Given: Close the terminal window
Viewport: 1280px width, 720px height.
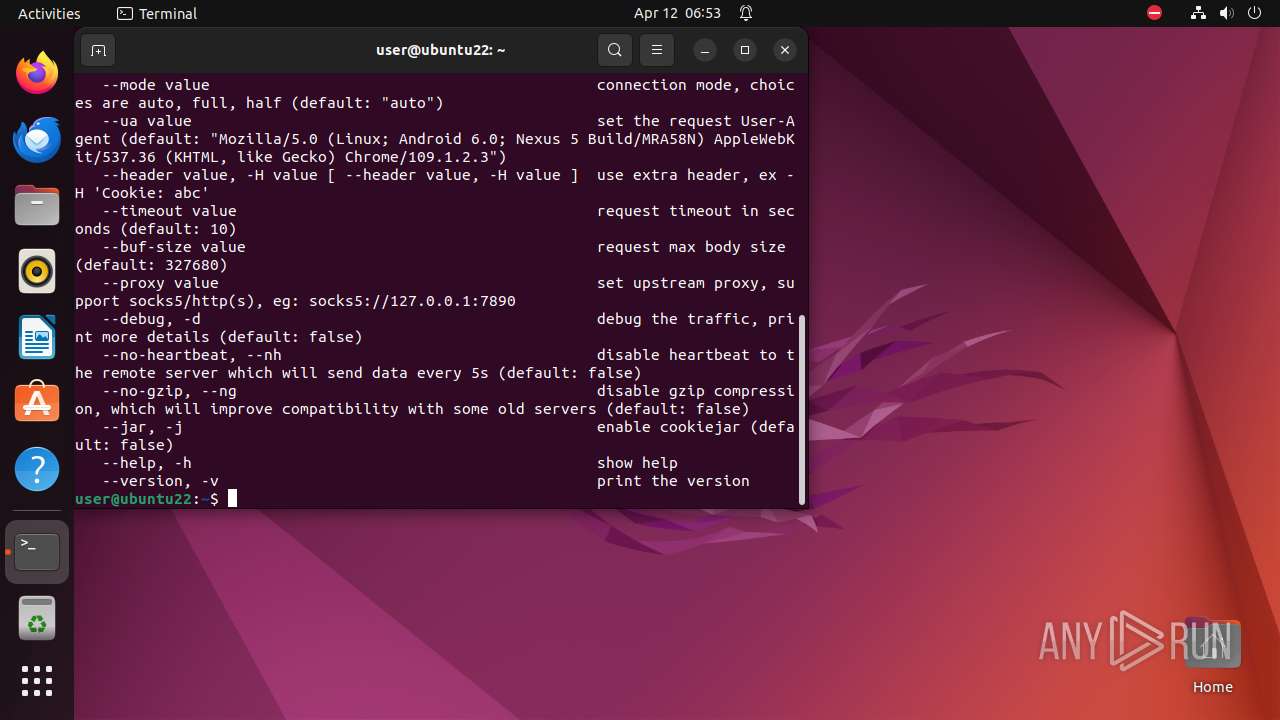Looking at the screenshot, I should point(785,50).
